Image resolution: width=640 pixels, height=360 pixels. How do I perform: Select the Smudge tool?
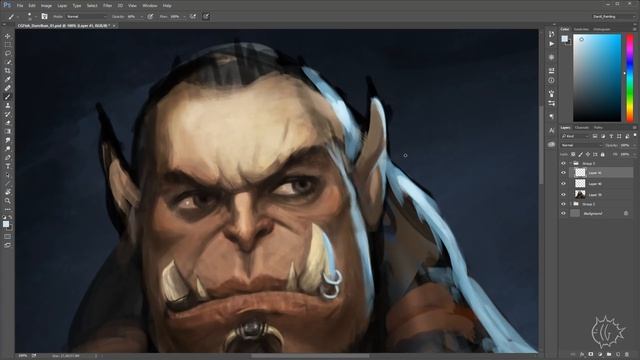(x=8, y=140)
